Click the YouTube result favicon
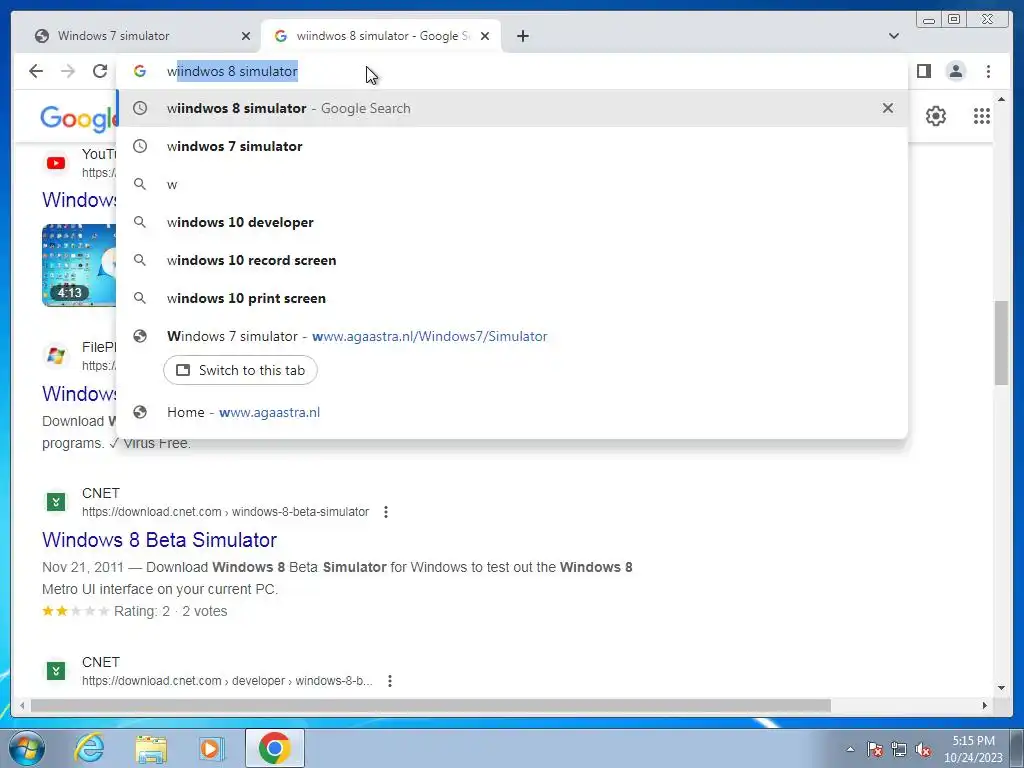This screenshot has height=768, width=1024. [56, 163]
